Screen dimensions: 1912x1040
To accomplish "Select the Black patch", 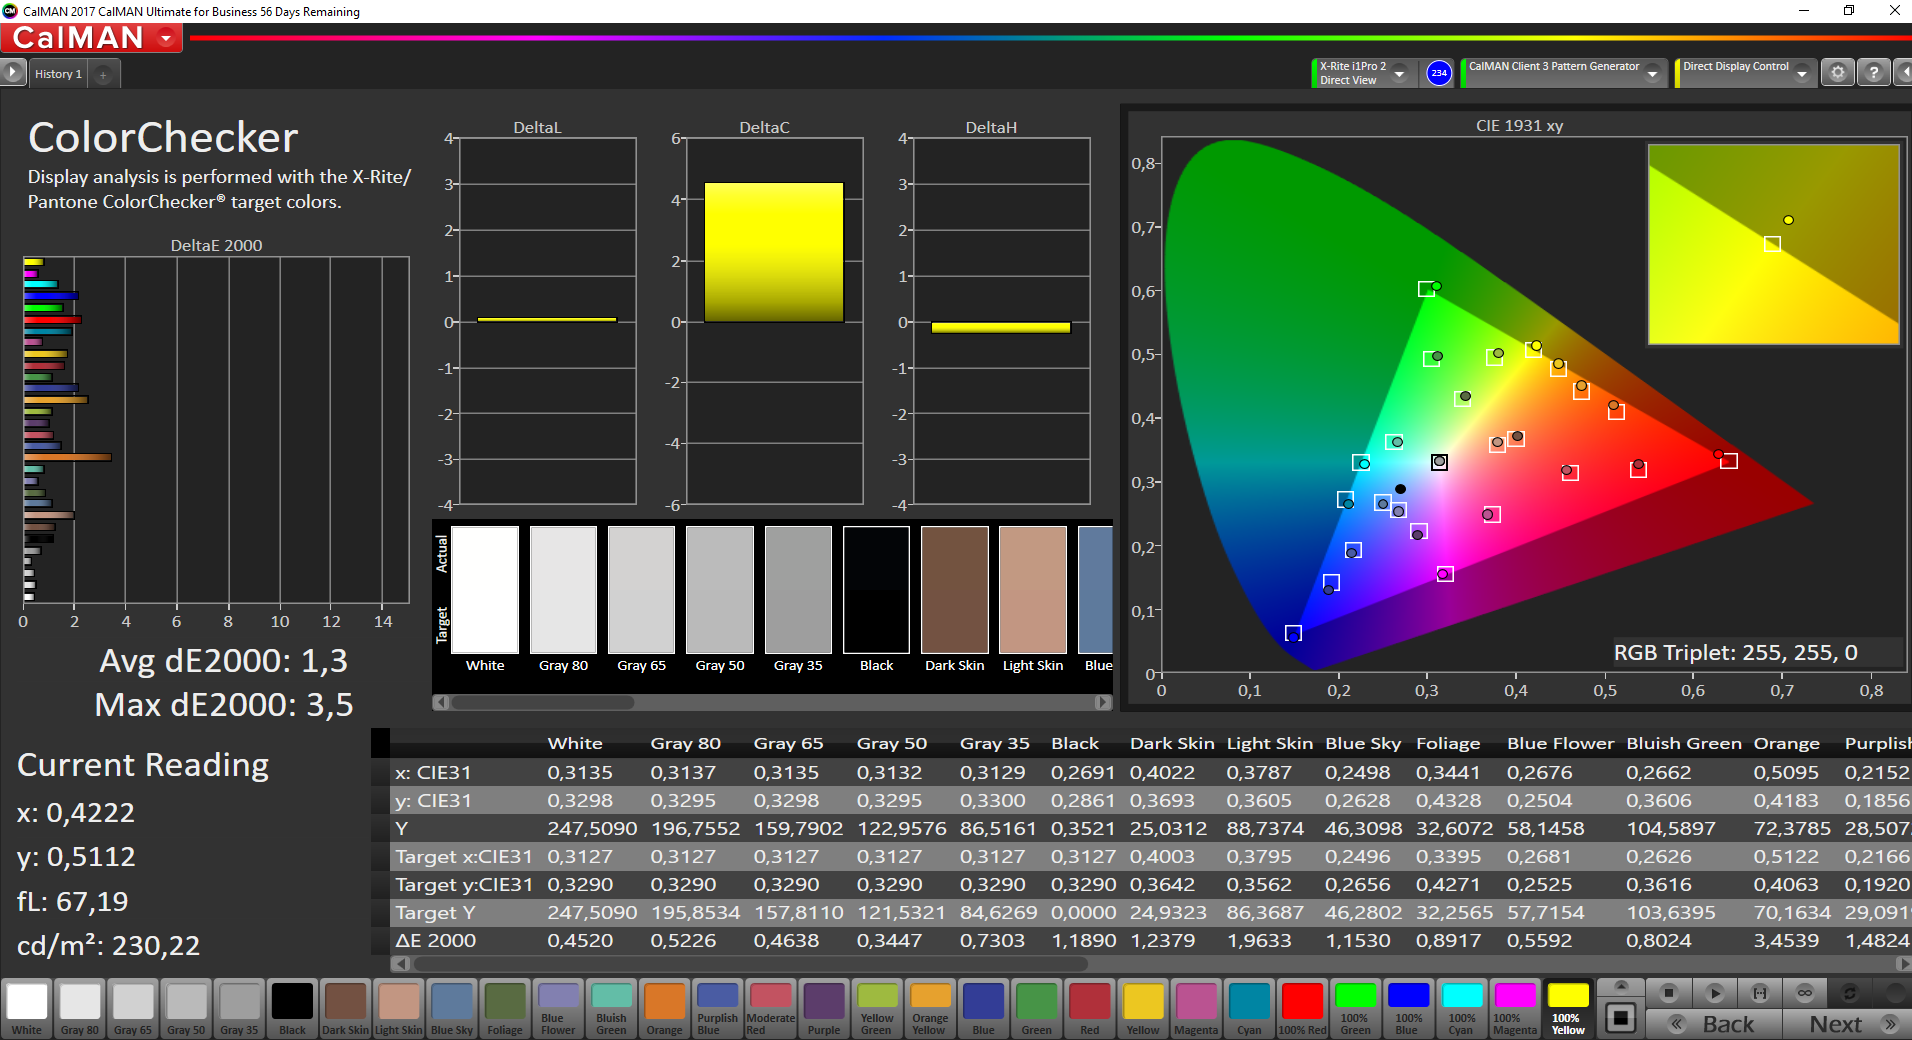I will [x=292, y=1008].
